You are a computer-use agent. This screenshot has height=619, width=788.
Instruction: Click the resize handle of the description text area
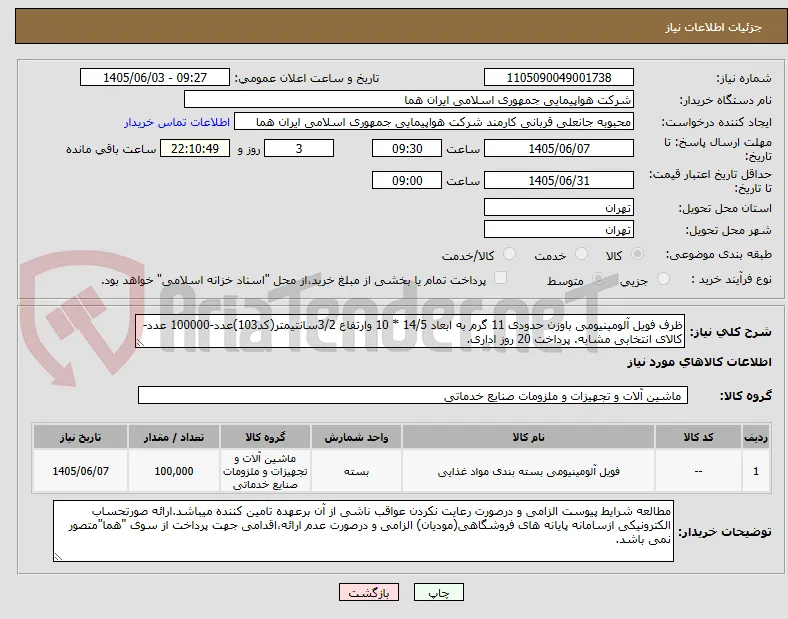[x=140, y=343]
